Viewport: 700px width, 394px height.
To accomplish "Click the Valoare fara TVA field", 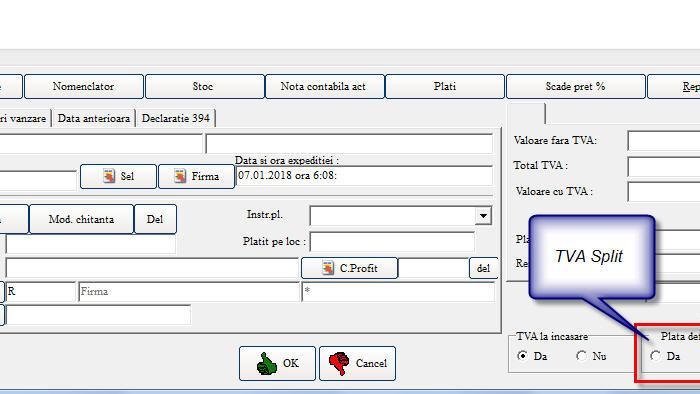I will [664, 141].
